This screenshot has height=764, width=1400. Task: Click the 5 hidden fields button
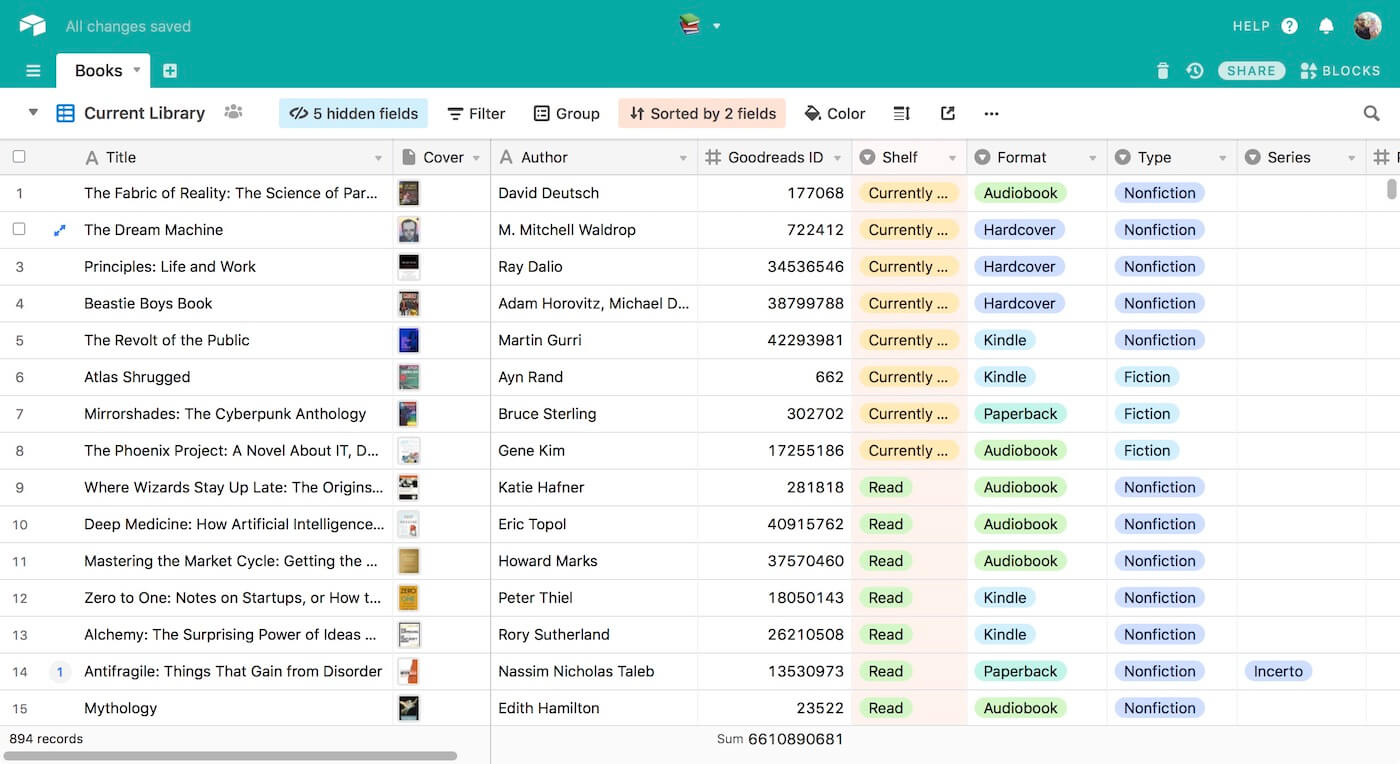pos(353,113)
